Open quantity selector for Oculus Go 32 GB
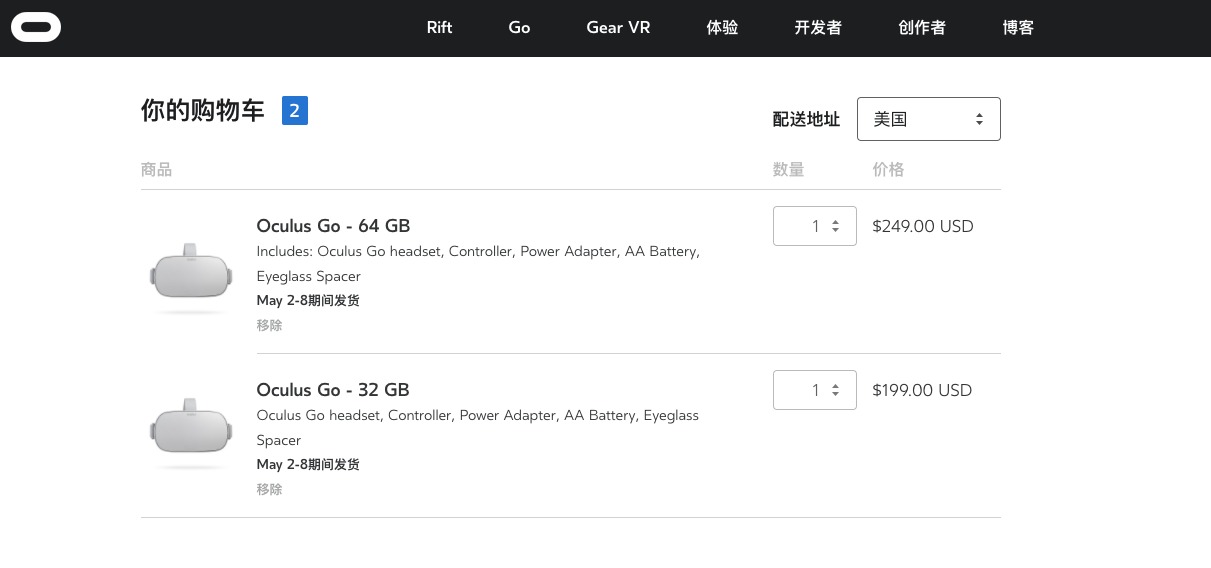1211x568 pixels. tap(814, 390)
